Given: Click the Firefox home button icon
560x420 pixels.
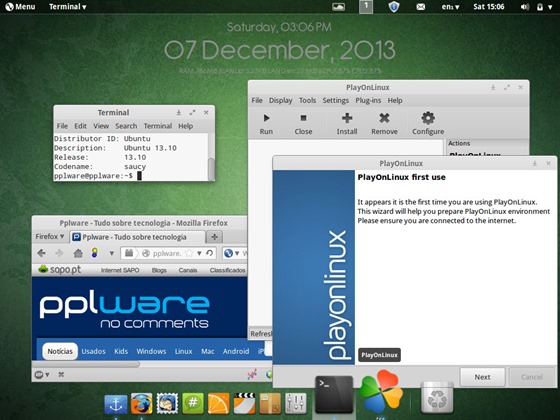Looking at the screenshot, I should pyautogui.click(x=78, y=253).
